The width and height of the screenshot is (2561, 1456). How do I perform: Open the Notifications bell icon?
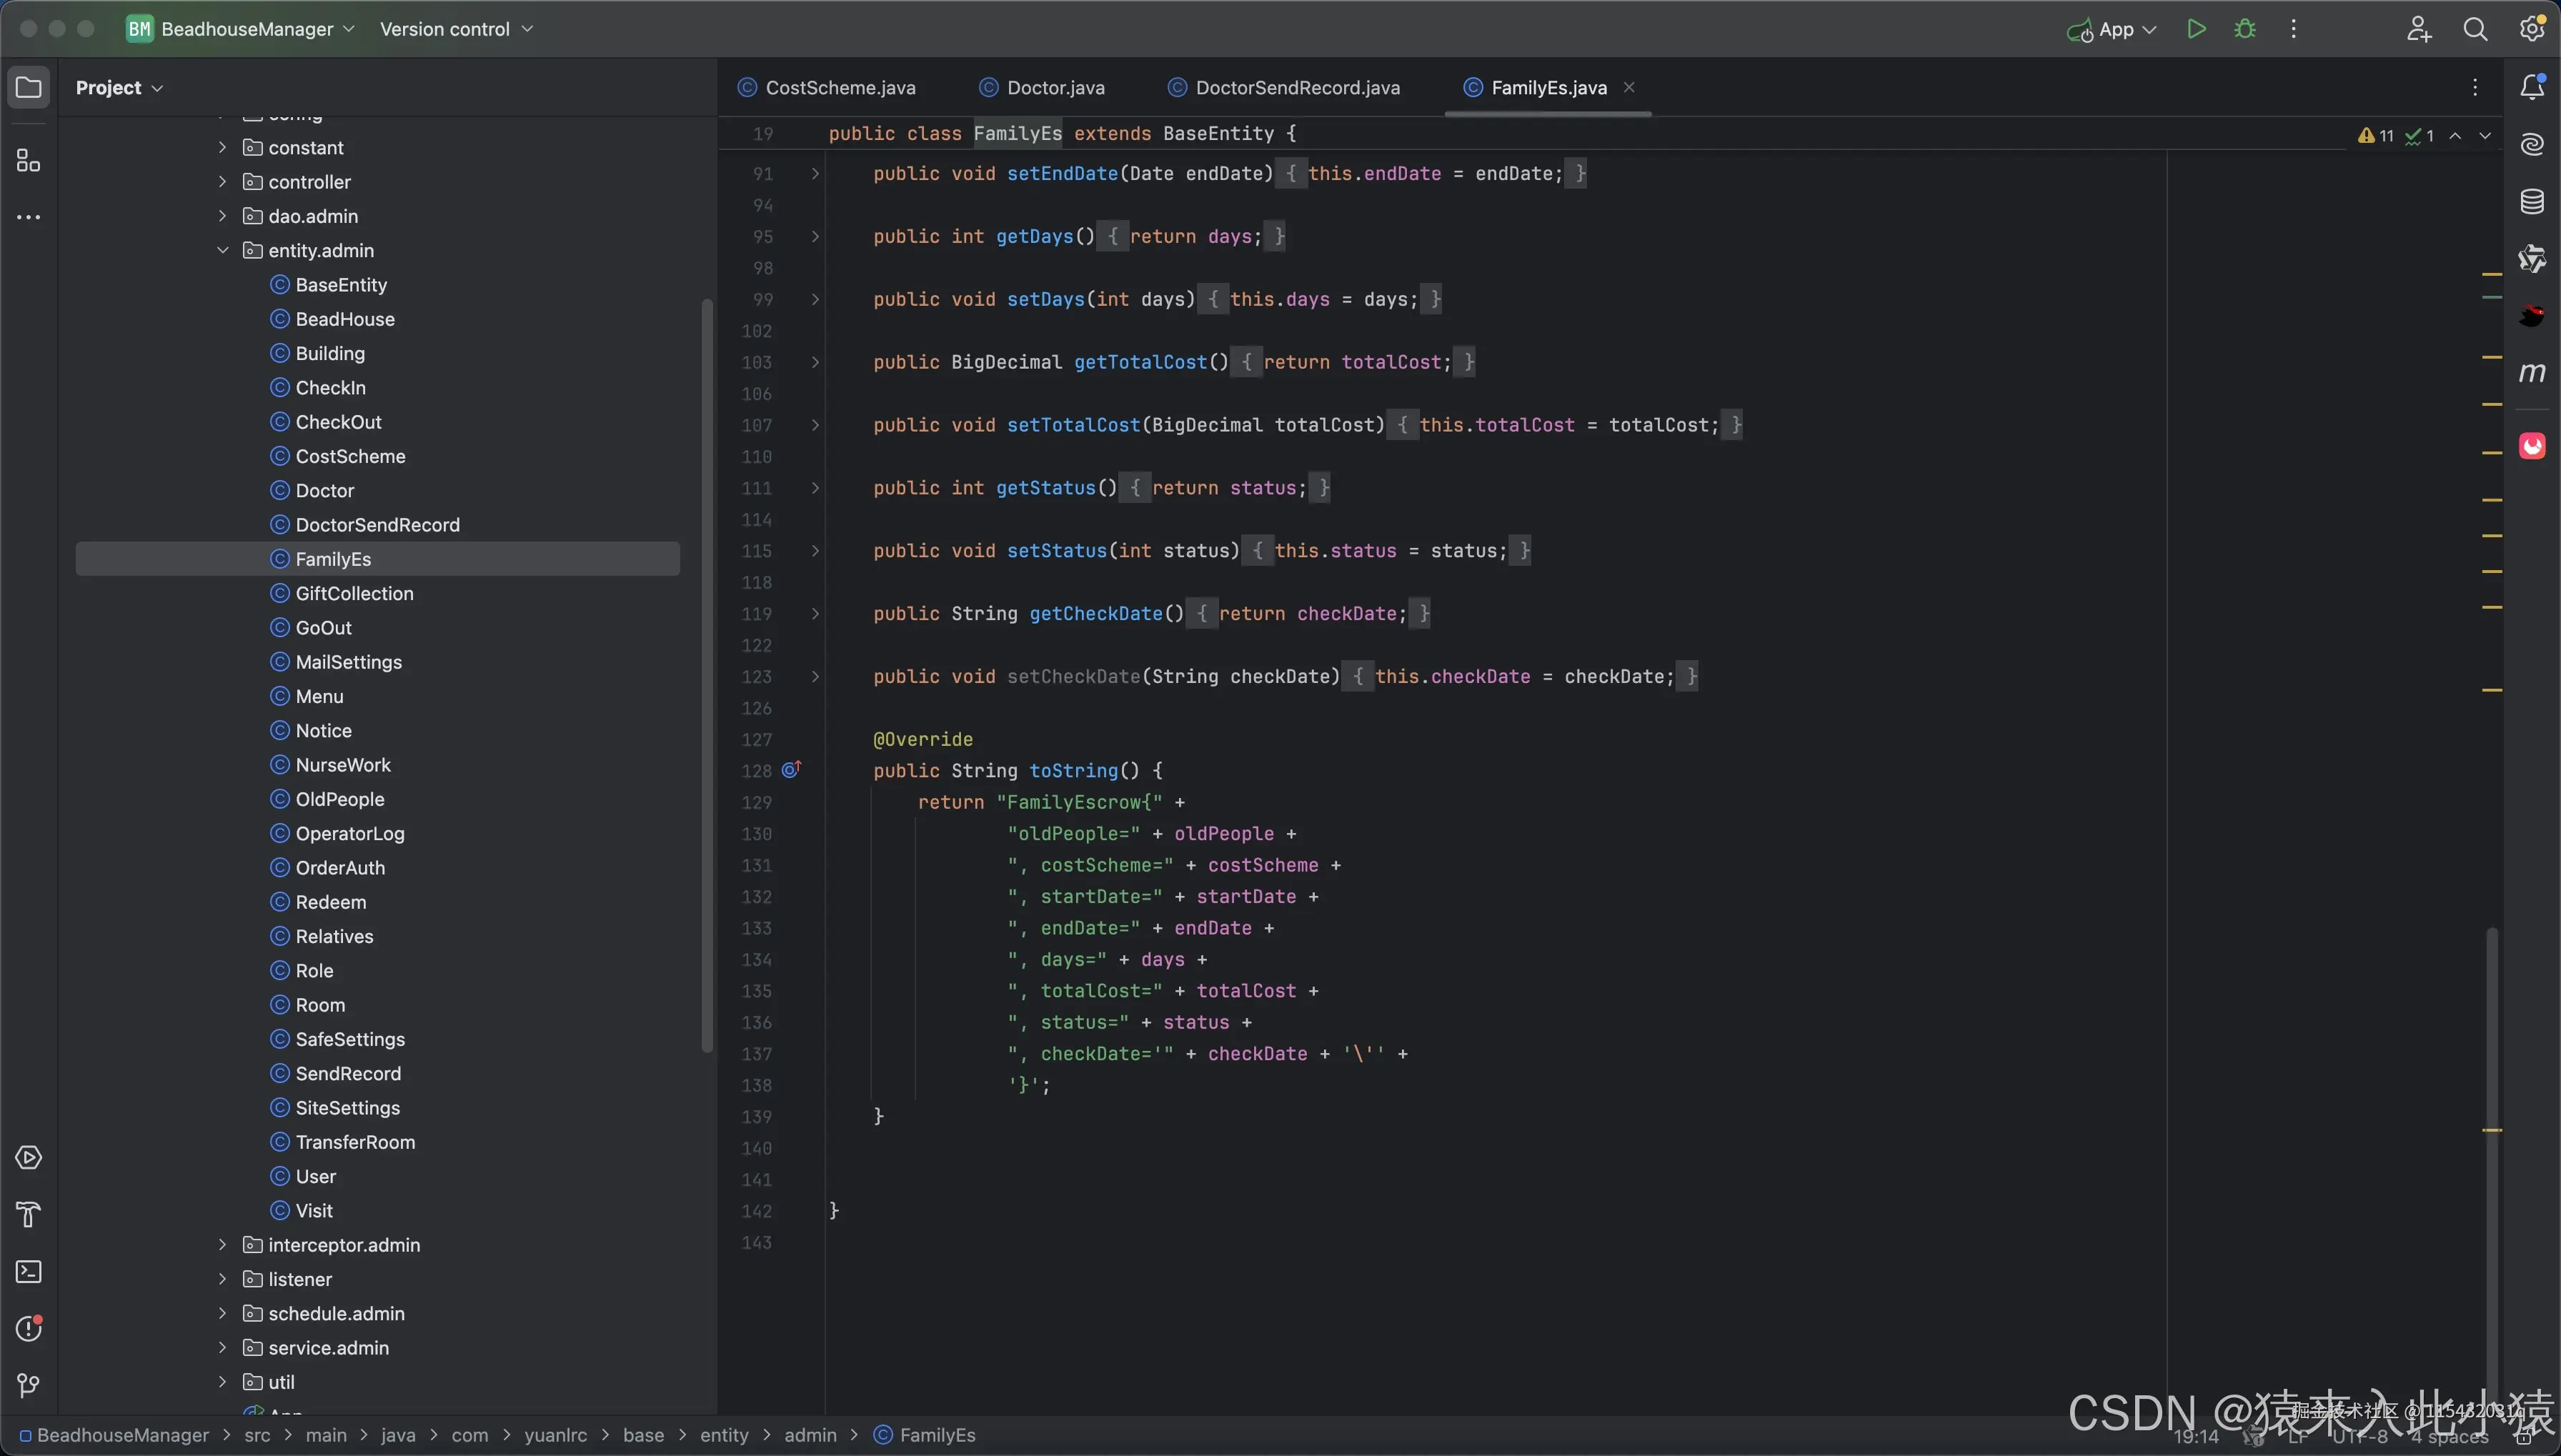coord(2532,88)
